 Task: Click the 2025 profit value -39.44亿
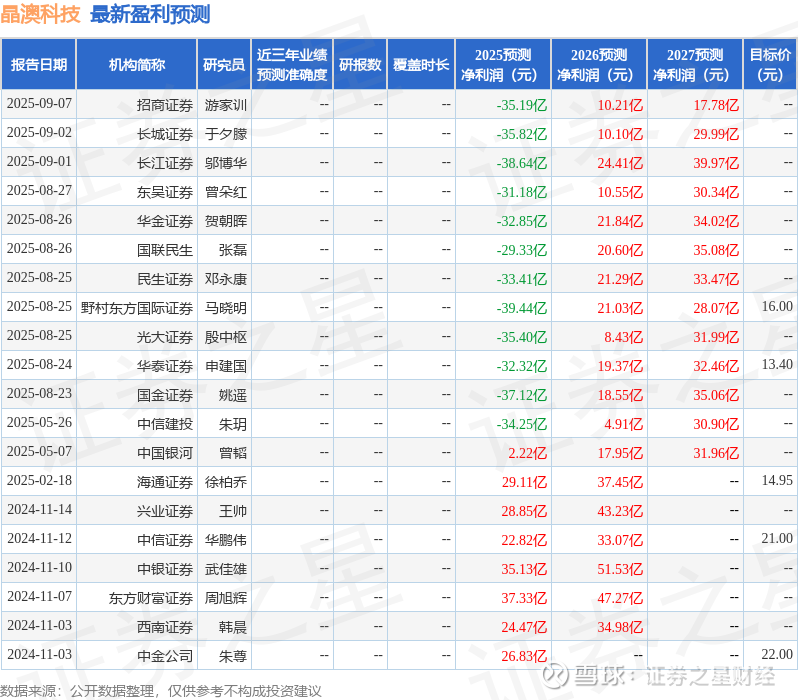[x=522, y=309]
